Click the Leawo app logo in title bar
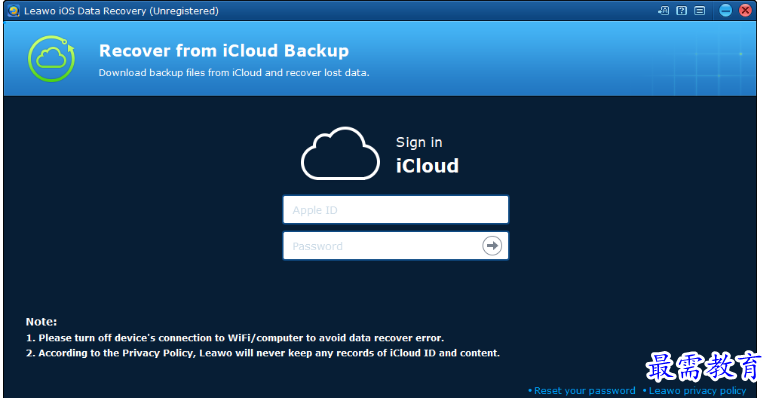Screen dimensions: 770x398 (14, 10)
